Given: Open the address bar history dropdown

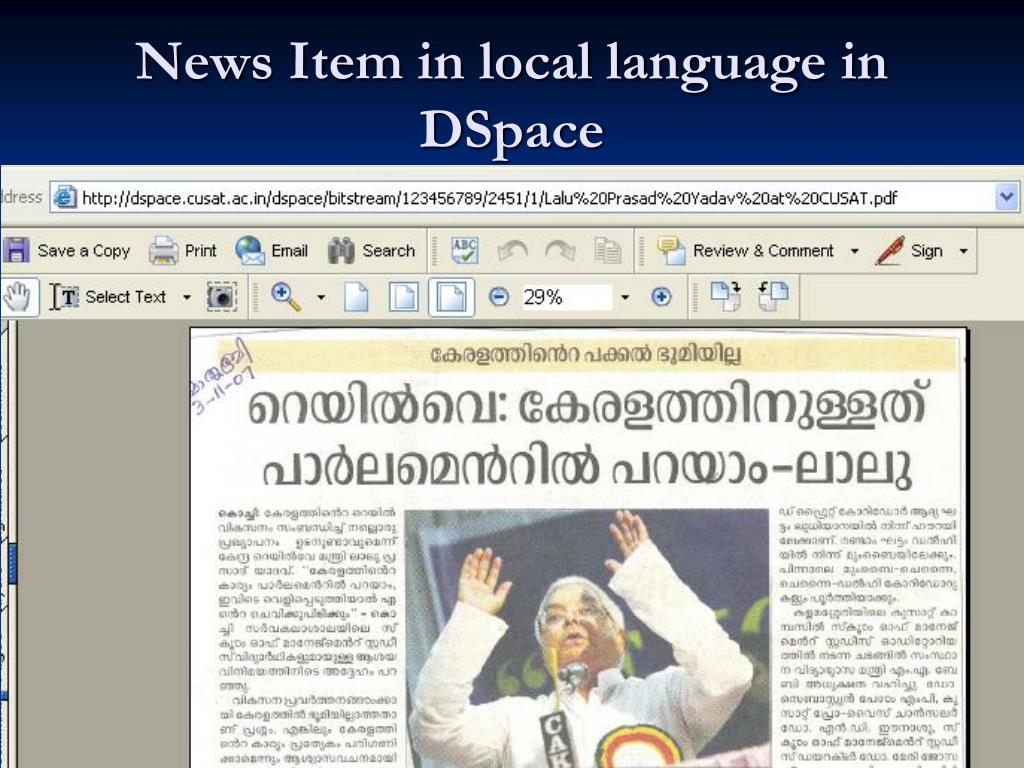Looking at the screenshot, I should [x=1006, y=197].
